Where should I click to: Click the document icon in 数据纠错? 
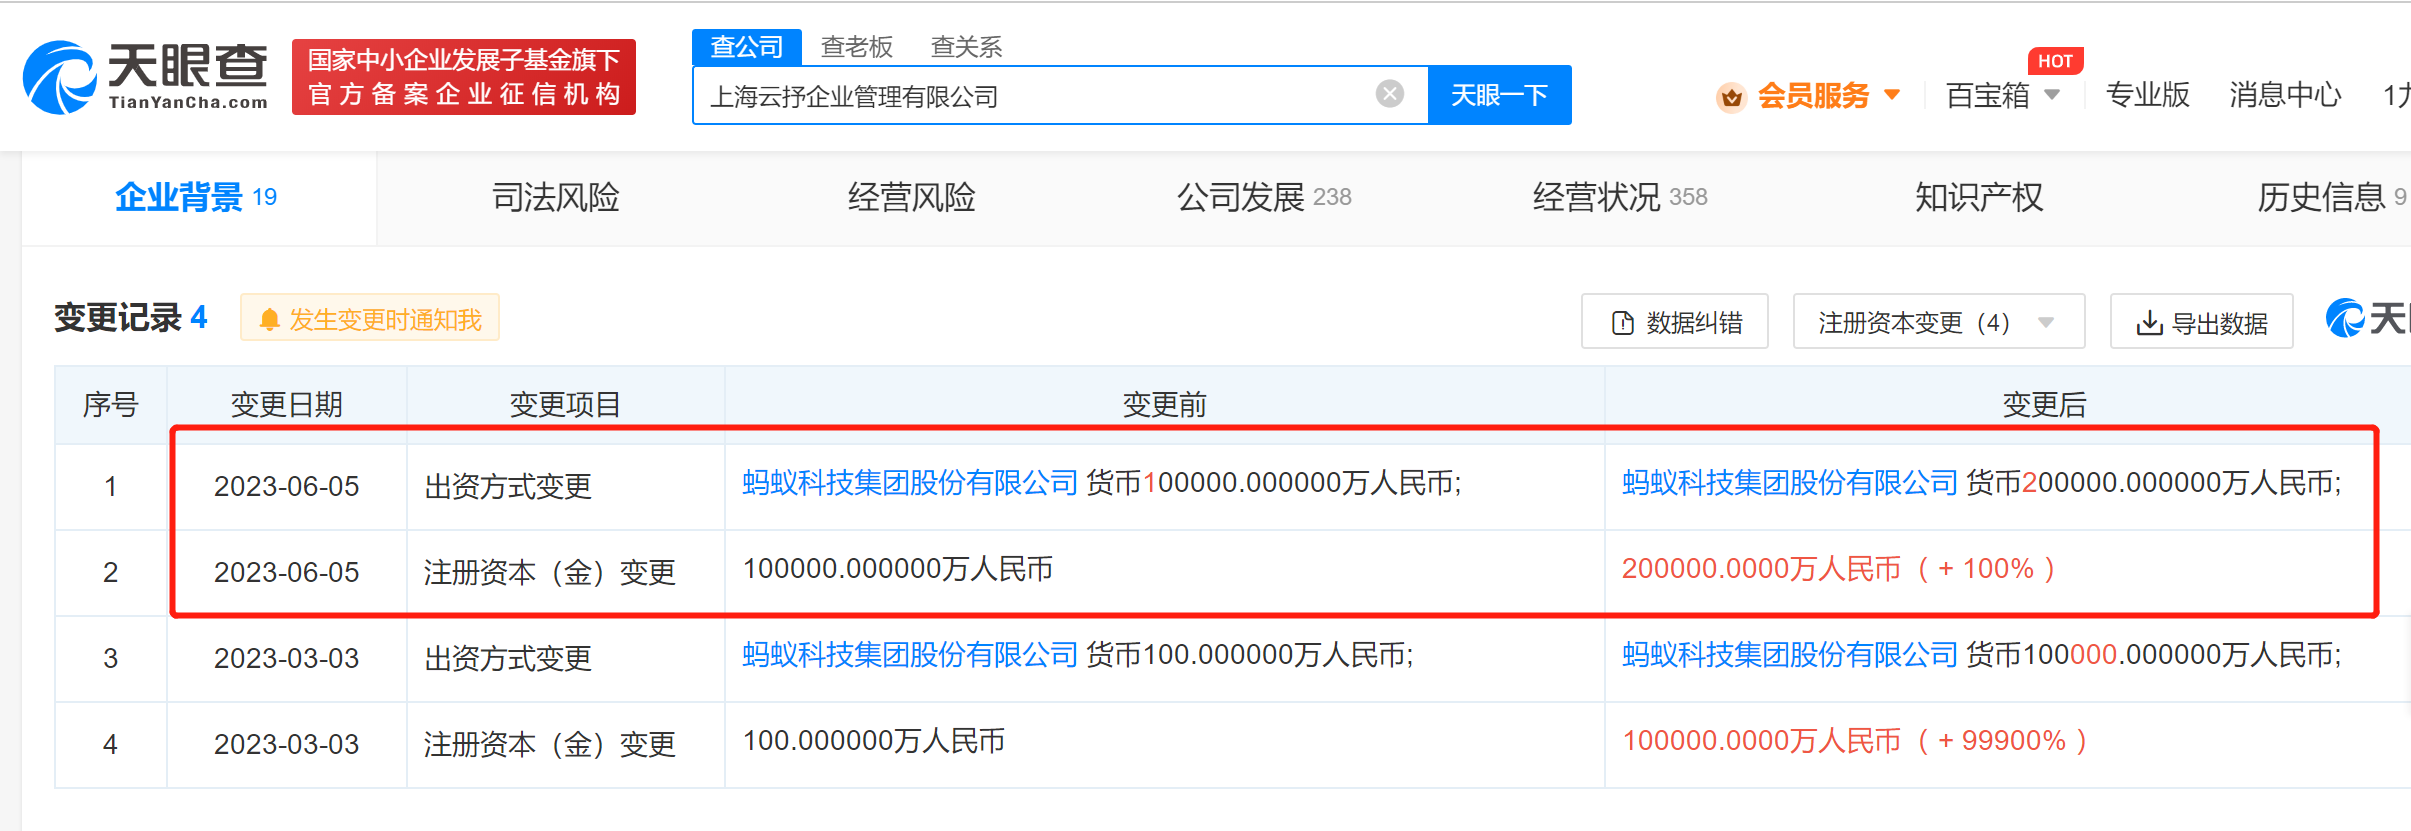click(x=1622, y=323)
